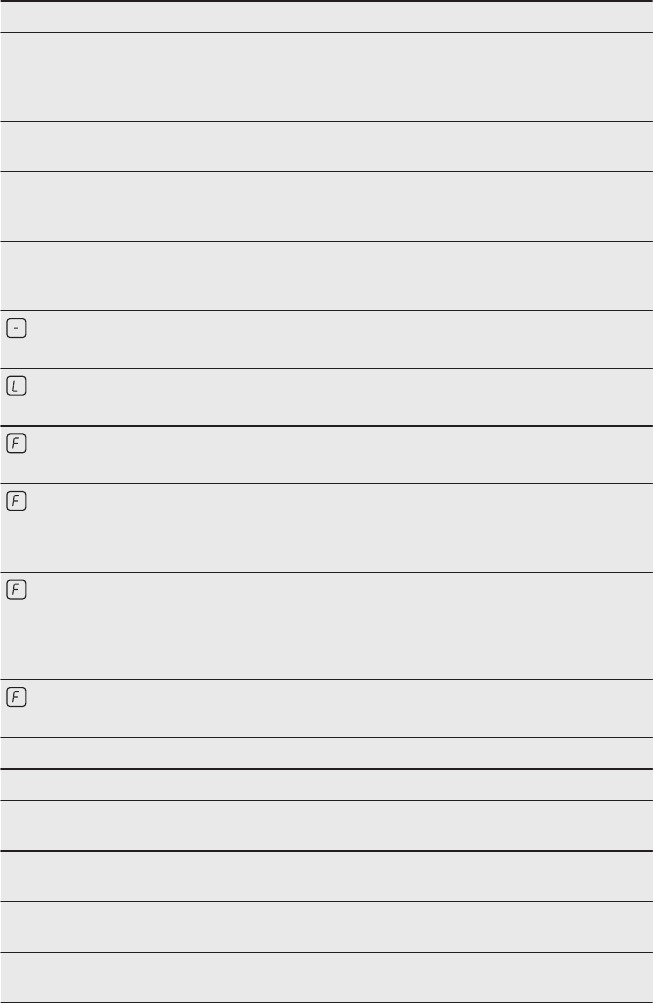Click the fourth blank row from the top
Screen dimensions: 653x1003
[x=326, y=206]
